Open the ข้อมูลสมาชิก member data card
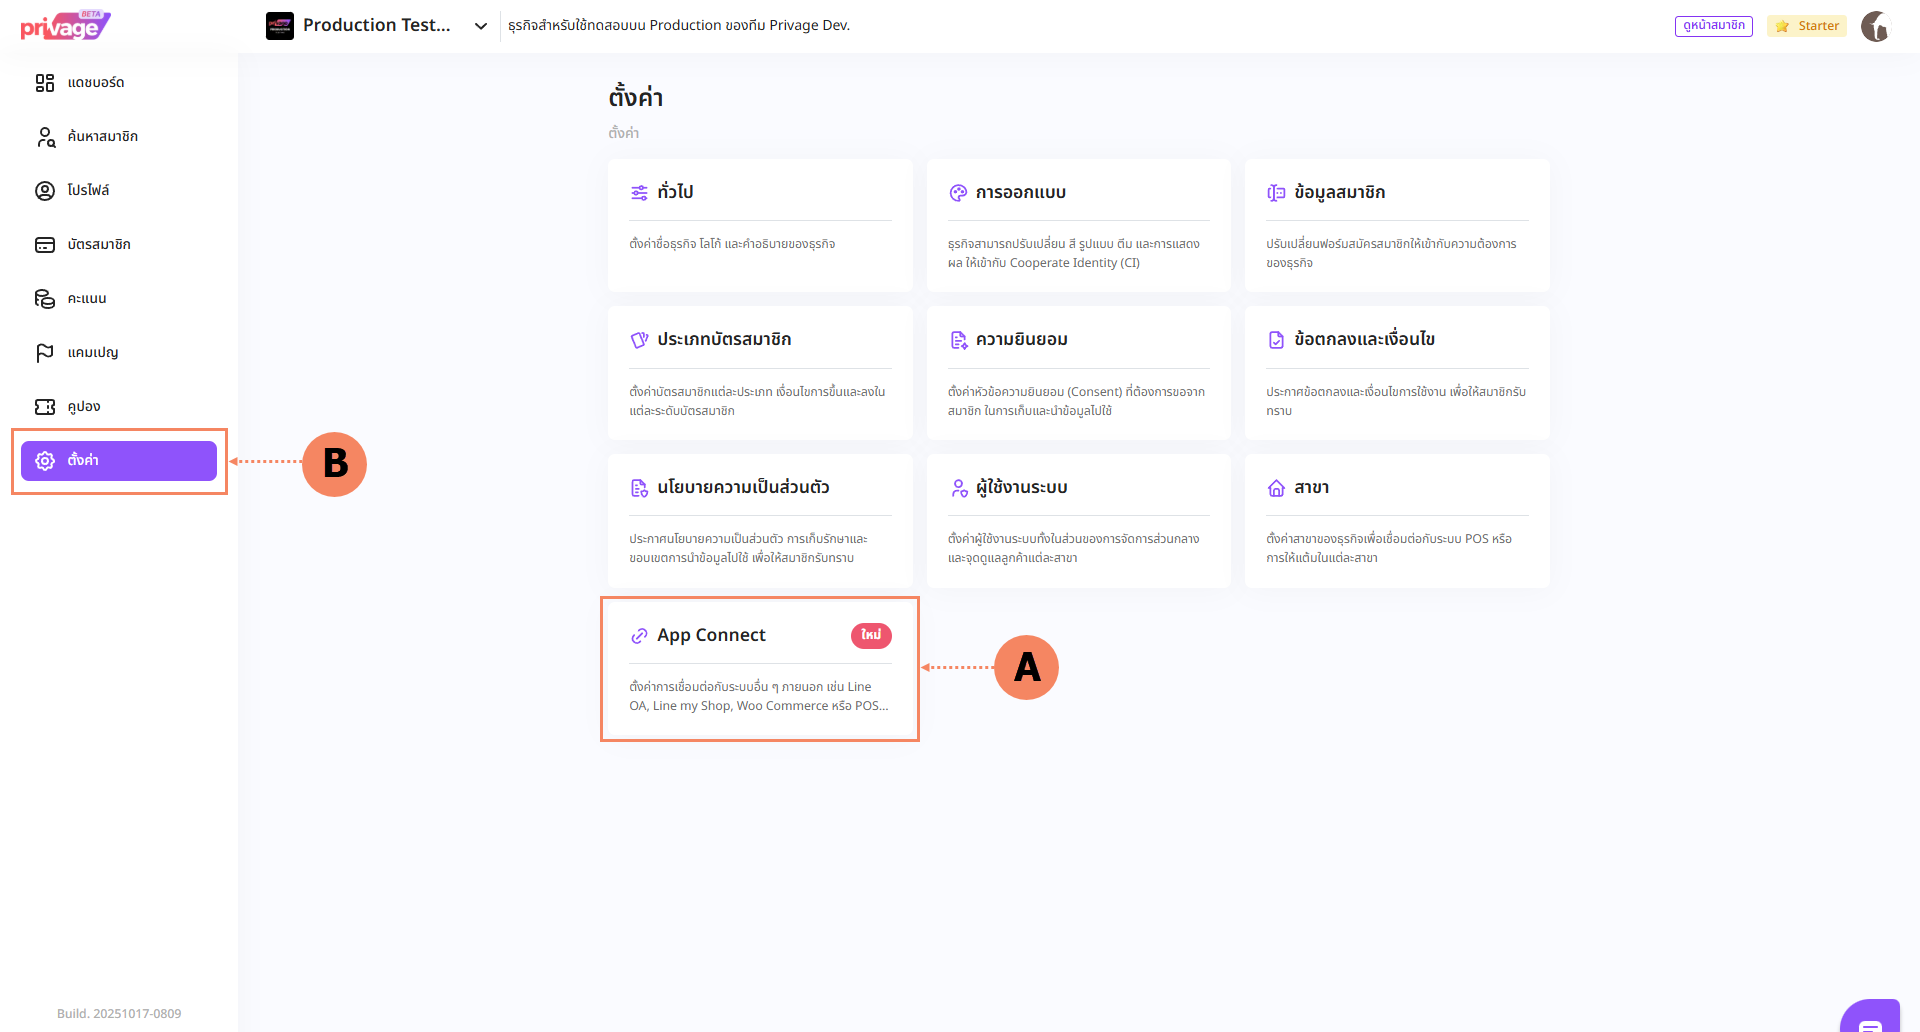This screenshot has height=1032, width=1920. 1397,225
